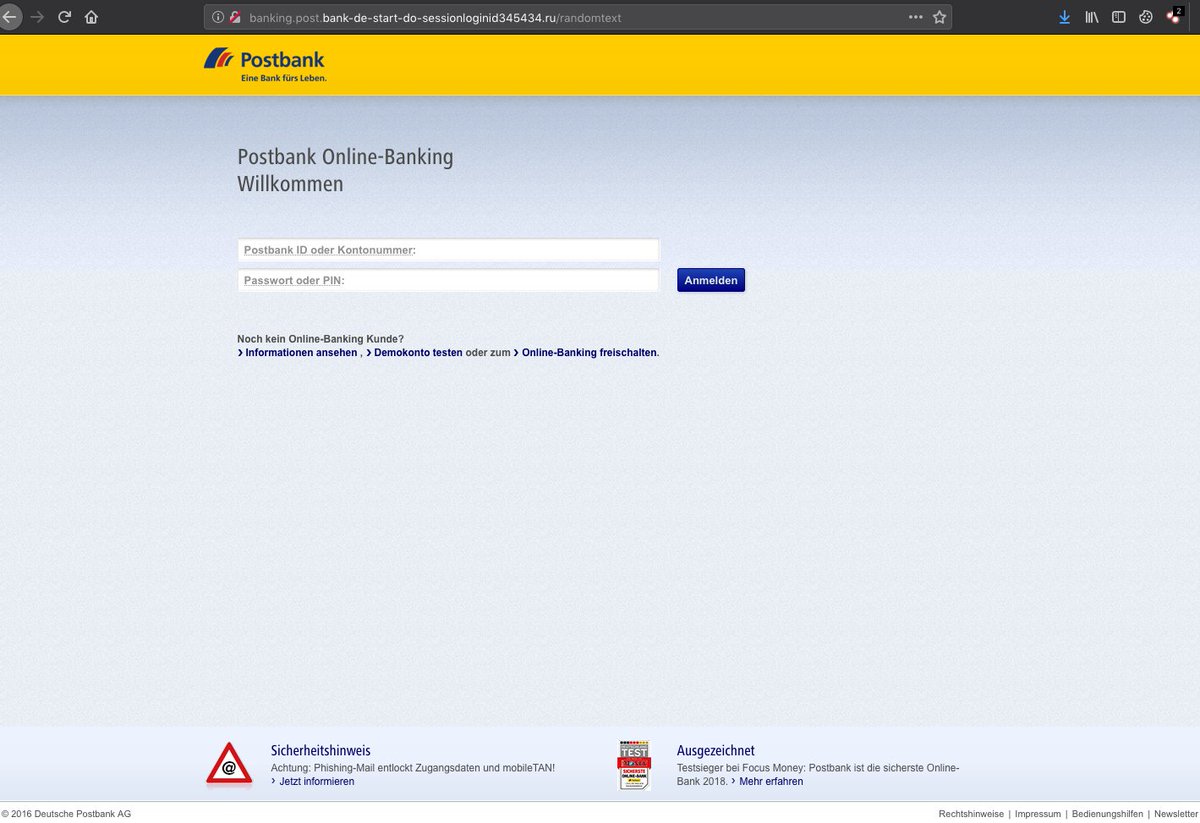Click the Postbank logo
The height and width of the screenshot is (823, 1200).
pos(265,65)
